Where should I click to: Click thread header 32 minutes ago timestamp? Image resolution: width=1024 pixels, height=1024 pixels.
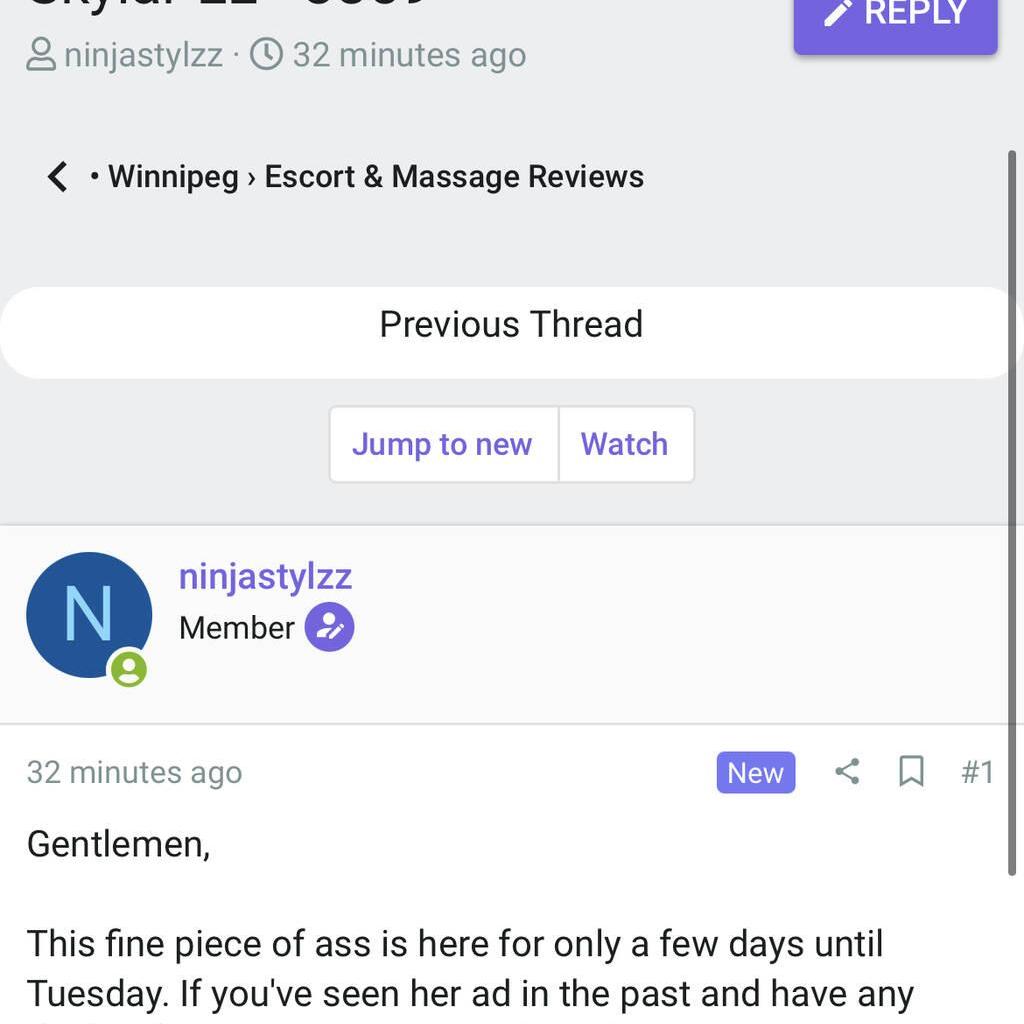tap(409, 55)
